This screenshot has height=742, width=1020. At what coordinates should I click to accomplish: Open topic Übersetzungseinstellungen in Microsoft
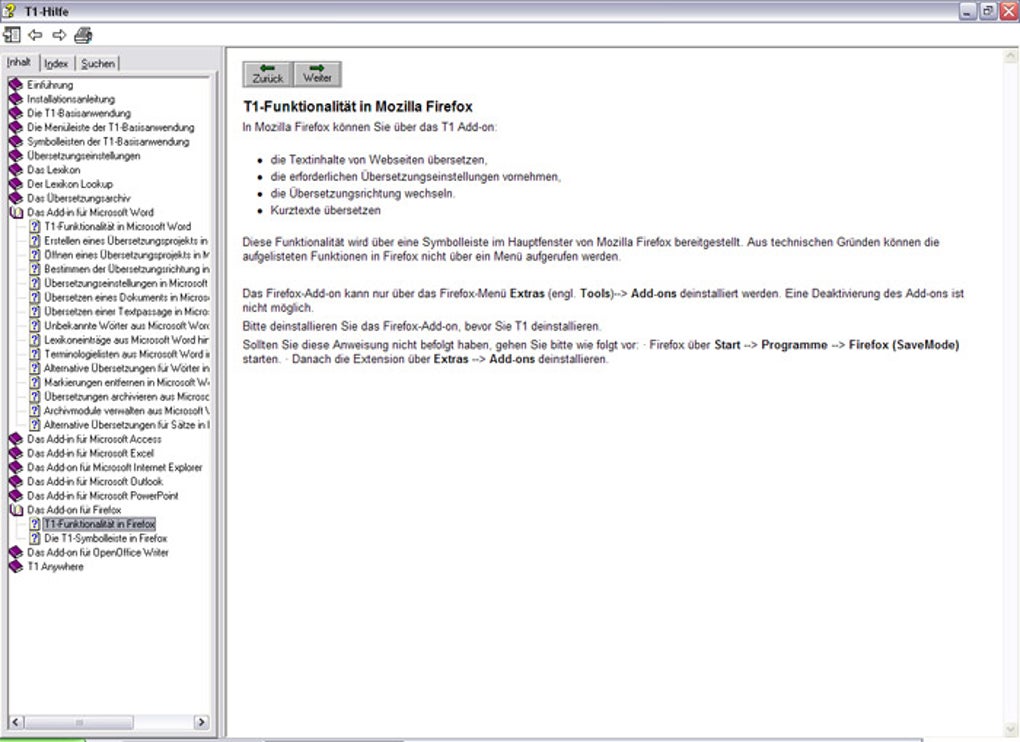[126, 284]
